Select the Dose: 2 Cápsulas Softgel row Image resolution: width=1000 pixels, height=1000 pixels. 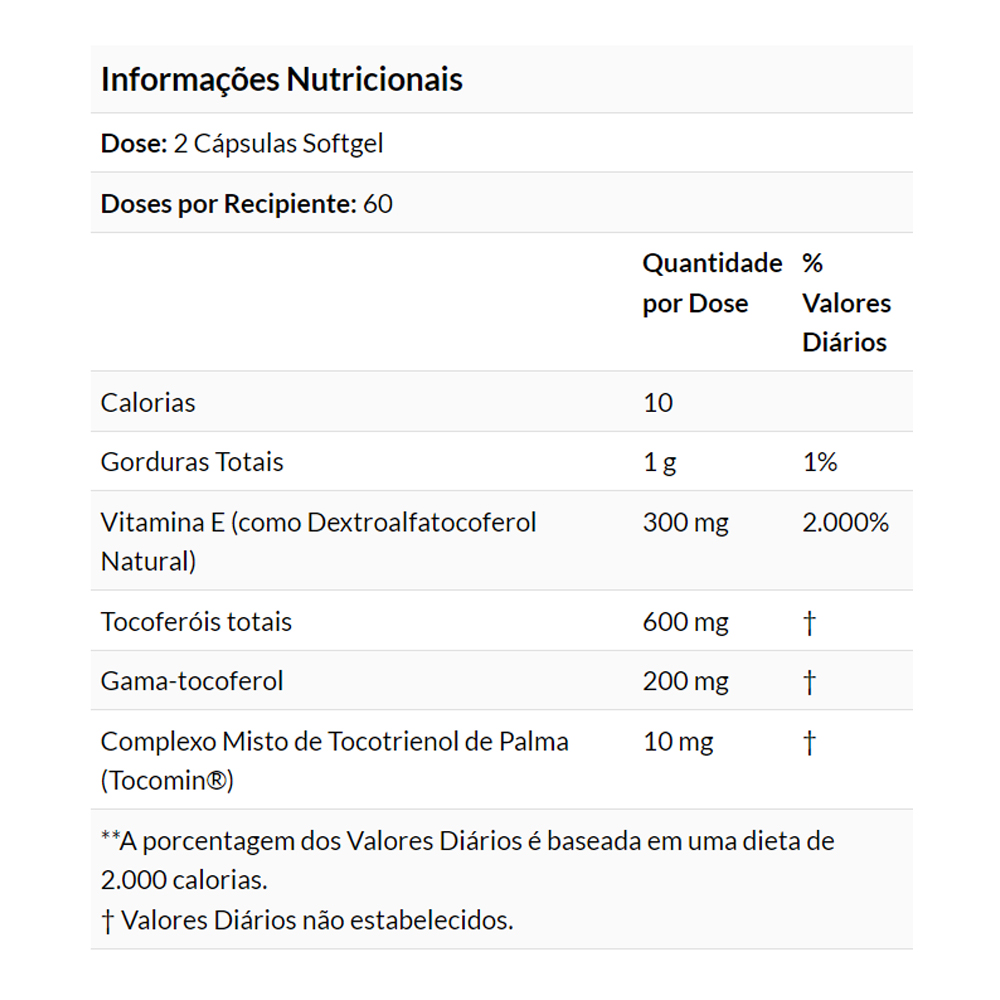[x=501, y=143]
